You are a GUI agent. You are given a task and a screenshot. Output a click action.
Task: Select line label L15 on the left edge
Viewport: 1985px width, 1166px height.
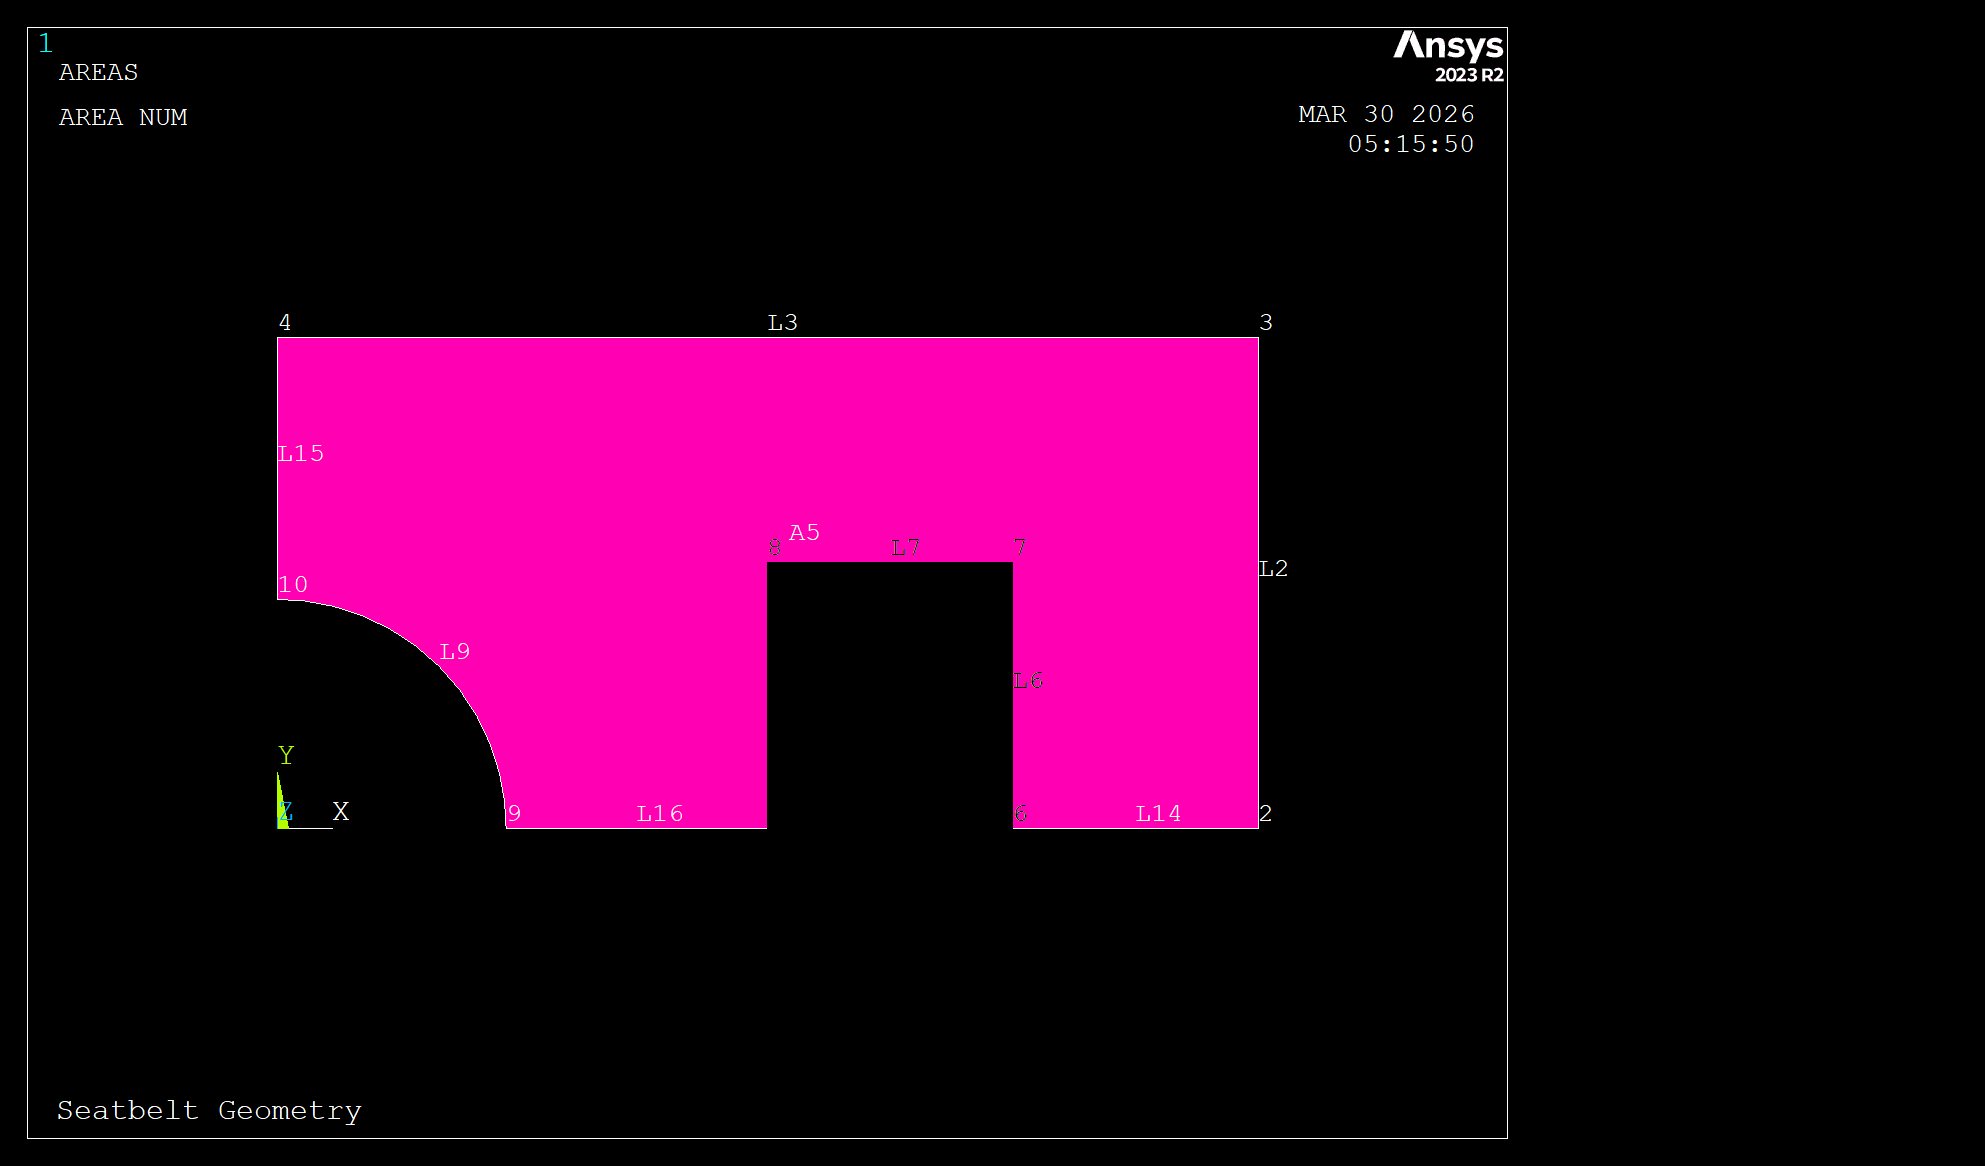(x=301, y=453)
